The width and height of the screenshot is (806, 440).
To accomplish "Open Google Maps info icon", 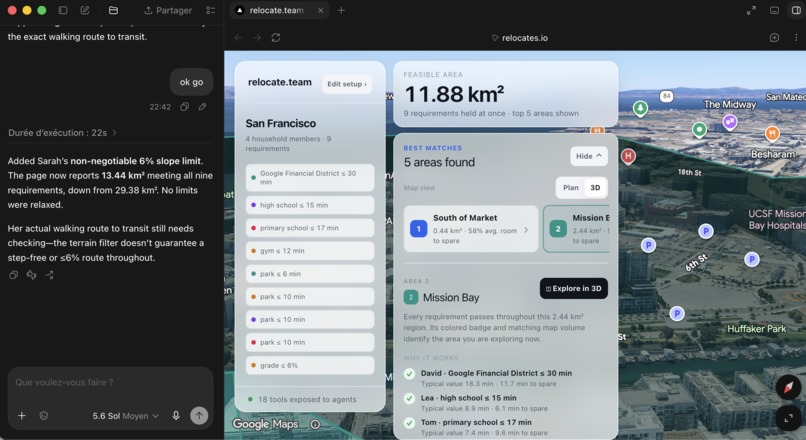I will click(x=315, y=424).
